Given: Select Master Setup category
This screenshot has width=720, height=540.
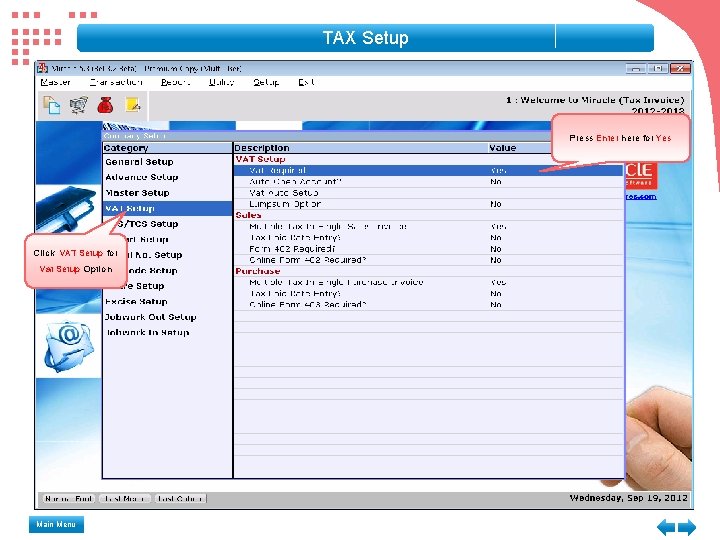Looking at the screenshot, I should pos(168,193).
